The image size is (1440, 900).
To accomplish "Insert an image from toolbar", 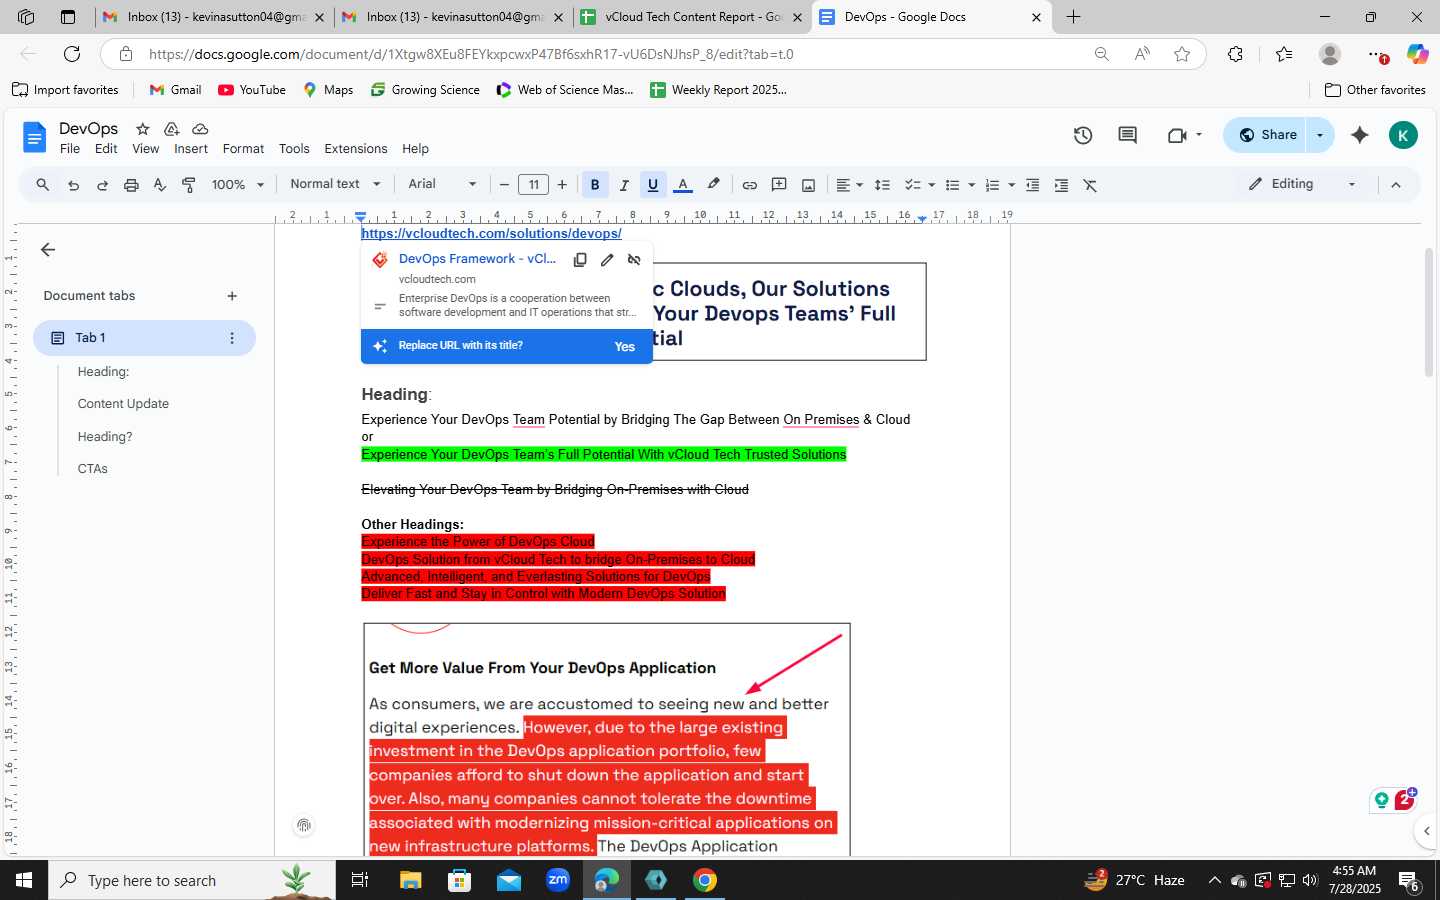I will pyautogui.click(x=808, y=185).
